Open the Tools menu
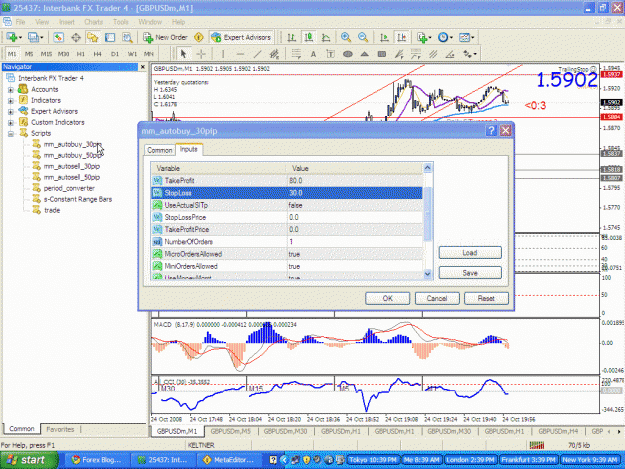625x469 pixels. click(x=120, y=22)
